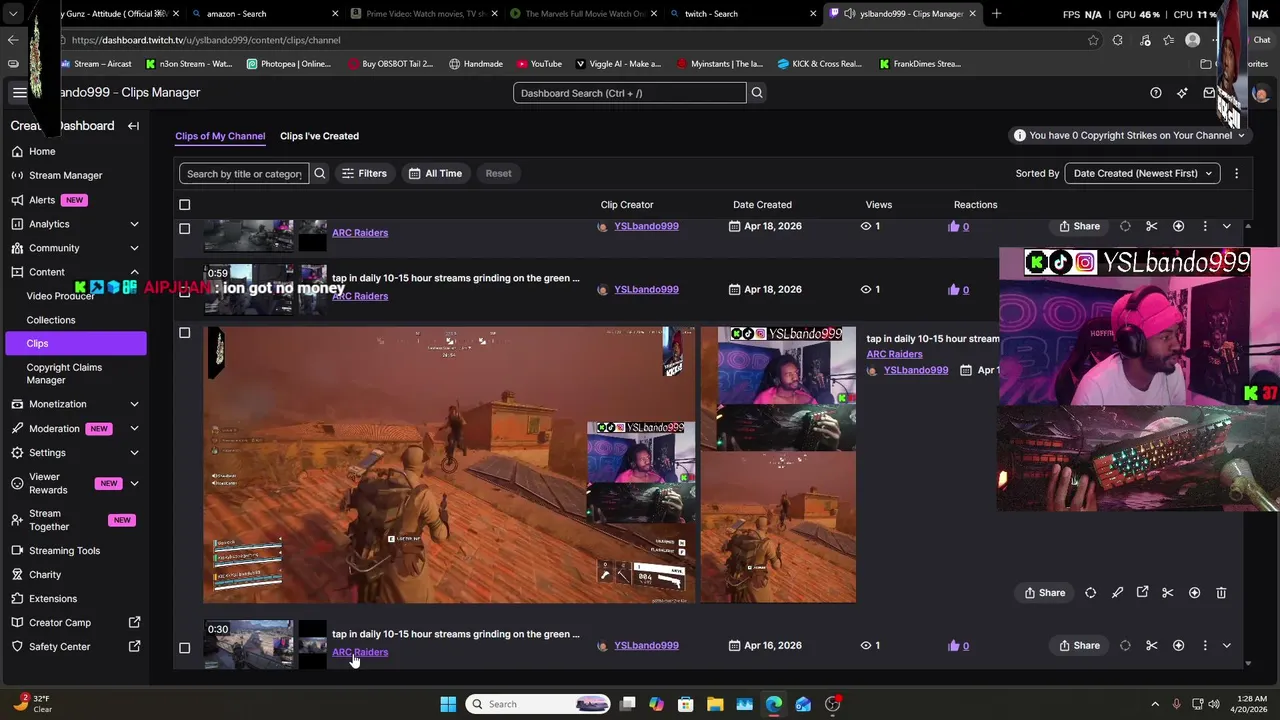Image resolution: width=1280 pixels, height=720 pixels.
Task: Open the table options three-dot menu
Action: point(1236,173)
